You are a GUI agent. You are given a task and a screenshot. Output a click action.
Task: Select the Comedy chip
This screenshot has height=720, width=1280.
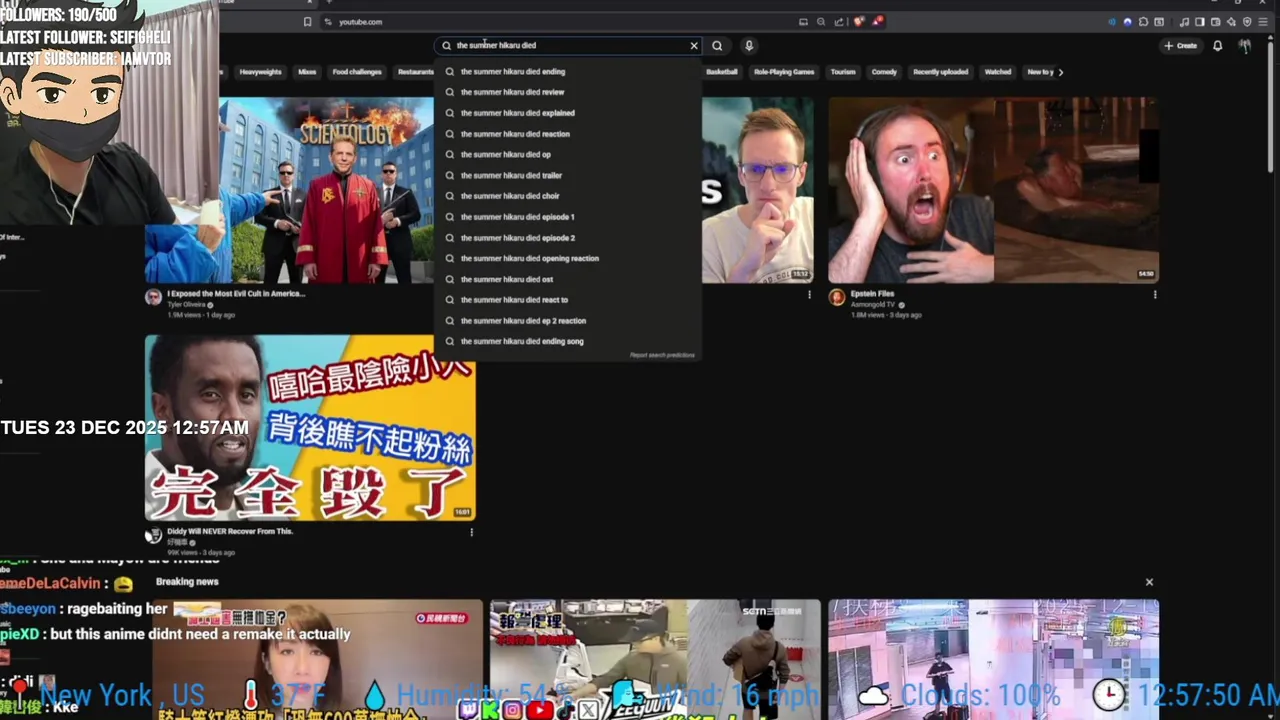pos(884,72)
